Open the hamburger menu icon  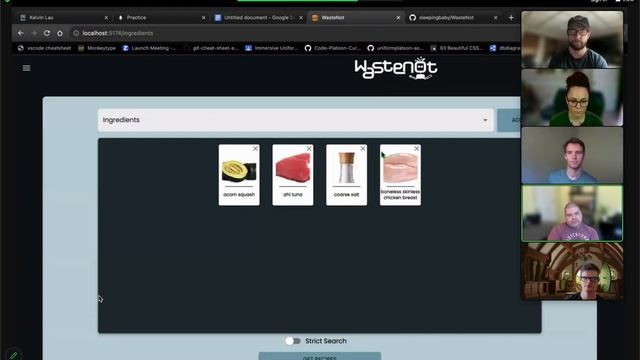27,68
